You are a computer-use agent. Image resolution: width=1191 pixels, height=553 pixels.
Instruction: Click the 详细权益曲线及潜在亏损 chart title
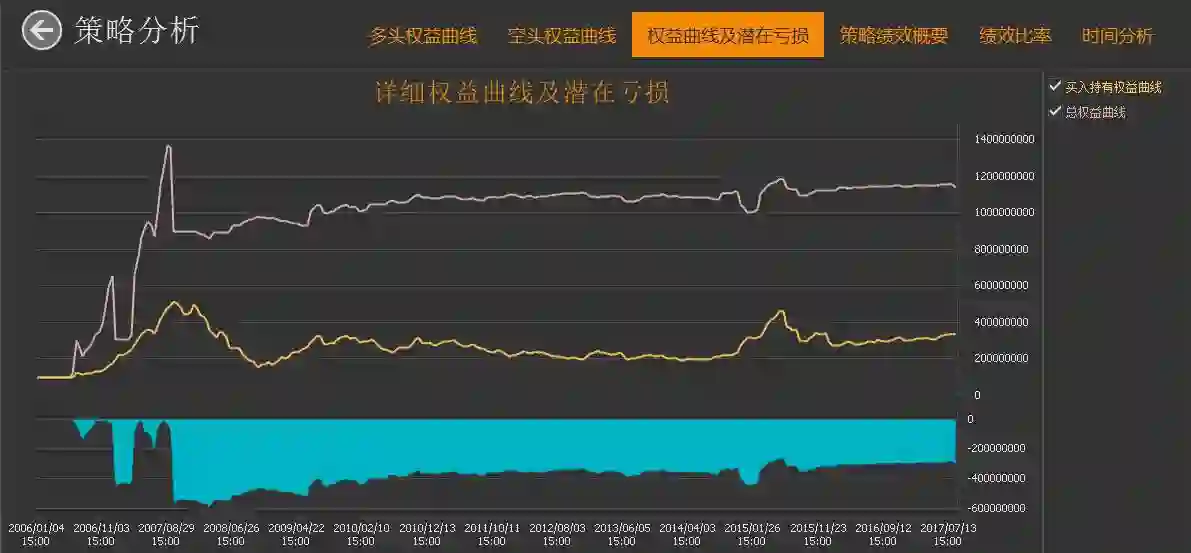click(523, 93)
